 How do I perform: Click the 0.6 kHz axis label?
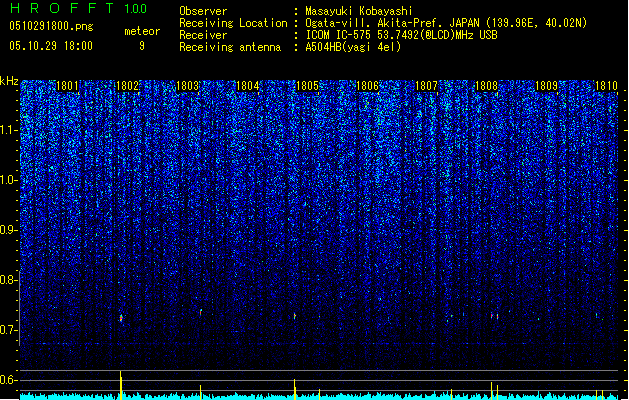pos(9,380)
